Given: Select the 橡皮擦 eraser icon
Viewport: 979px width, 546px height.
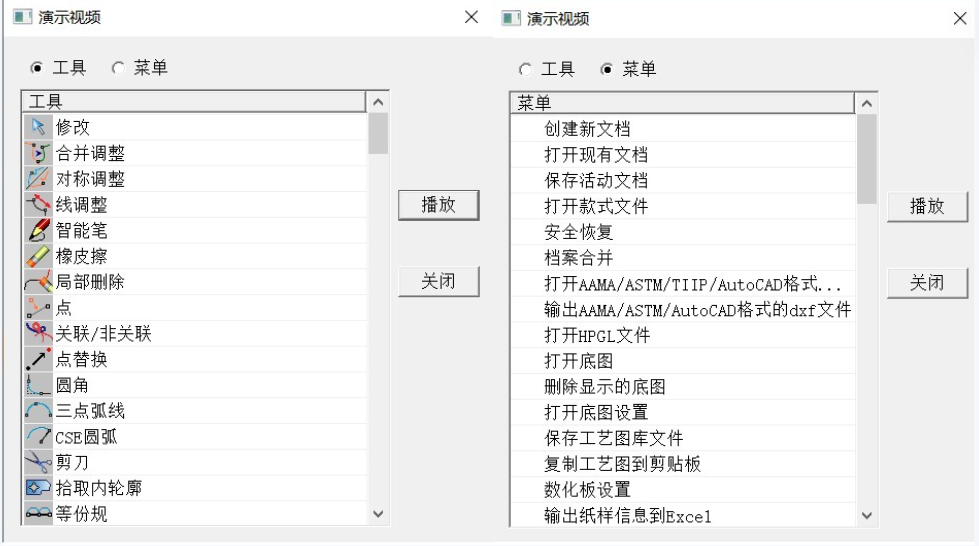Looking at the screenshot, I should pos(38,256).
